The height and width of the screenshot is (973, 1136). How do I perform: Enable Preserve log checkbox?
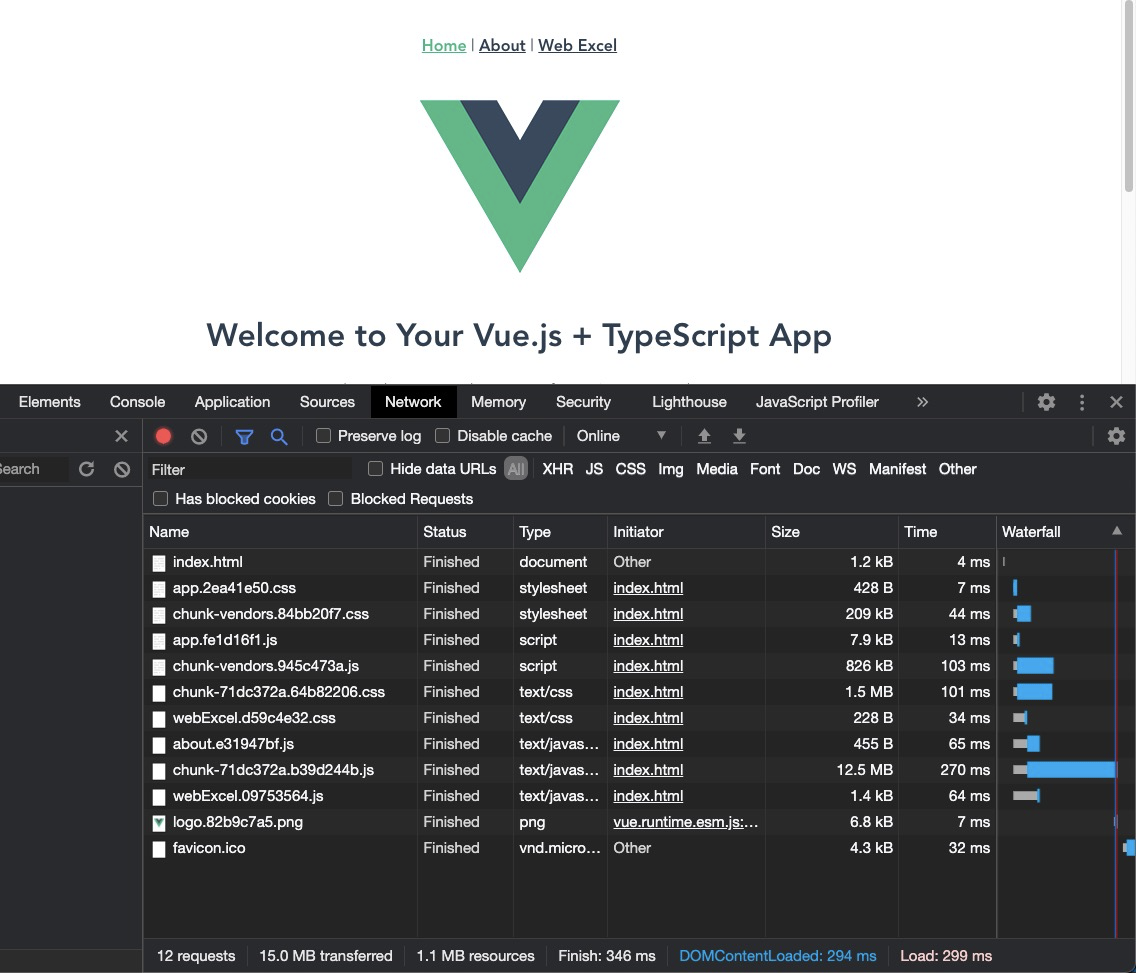pos(323,435)
